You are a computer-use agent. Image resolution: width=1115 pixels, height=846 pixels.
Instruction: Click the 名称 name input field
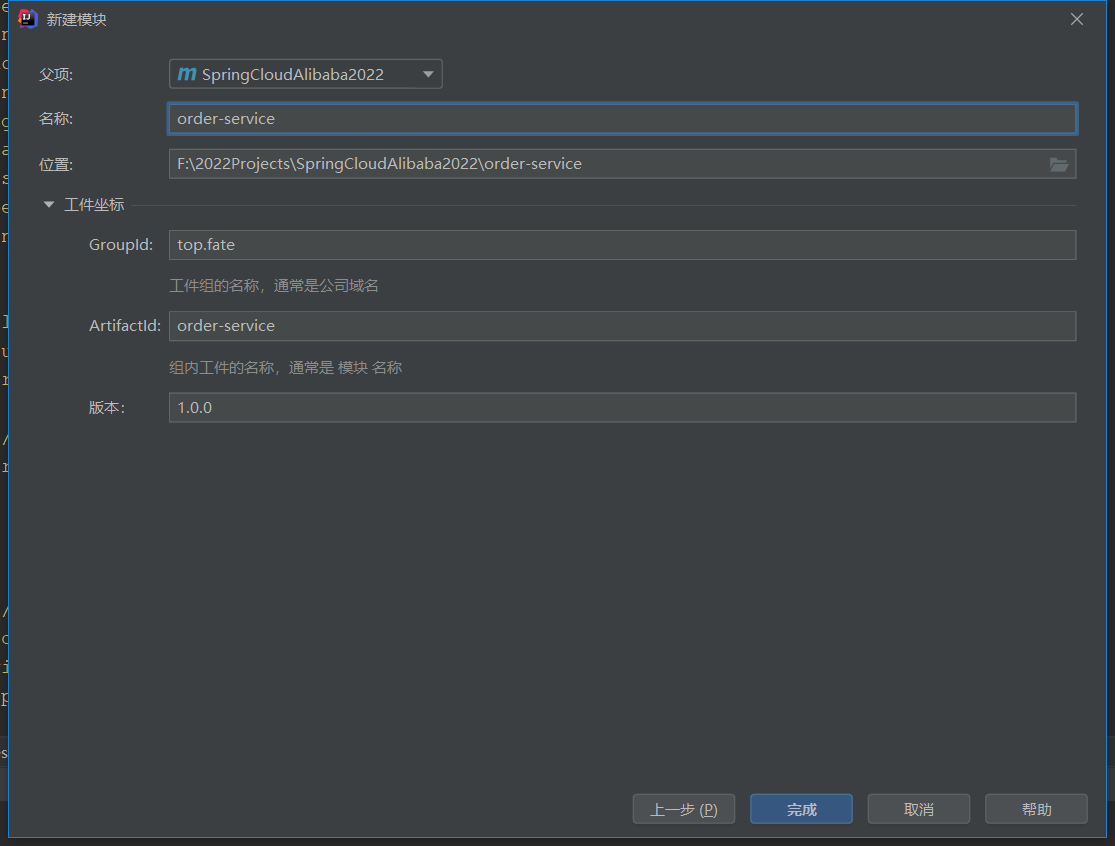(622, 119)
